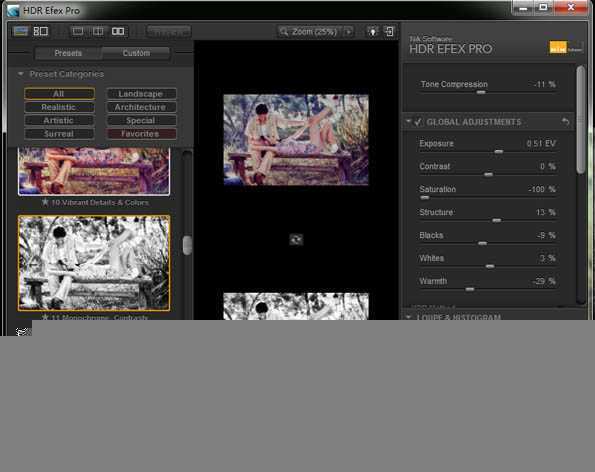
Task: Toggle the background lightbulb icon
Action: pos(373,31)
